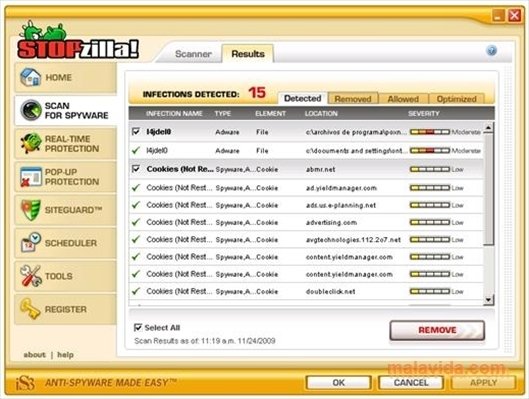Click the Home house icon
The height and width of the screenshot is (399, 529).
point(30,77)
